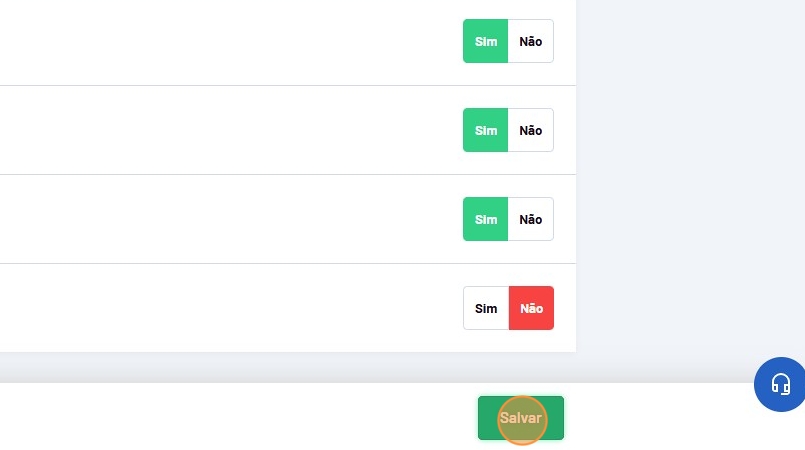
Task: Click the Salvar button
Action: [521, 418]
